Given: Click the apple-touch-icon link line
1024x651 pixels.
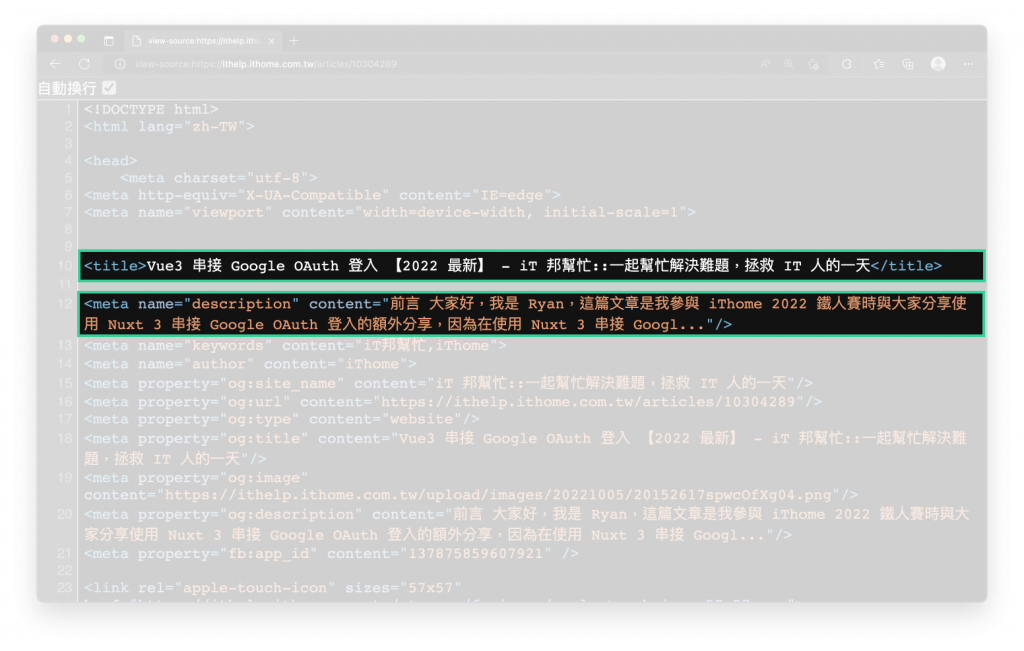Looking at the screenshot, I should [x=272, y=588].
